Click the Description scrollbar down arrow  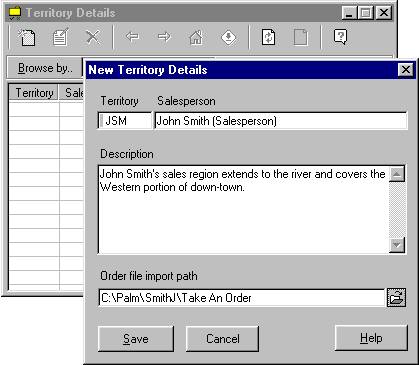point(397,245)
